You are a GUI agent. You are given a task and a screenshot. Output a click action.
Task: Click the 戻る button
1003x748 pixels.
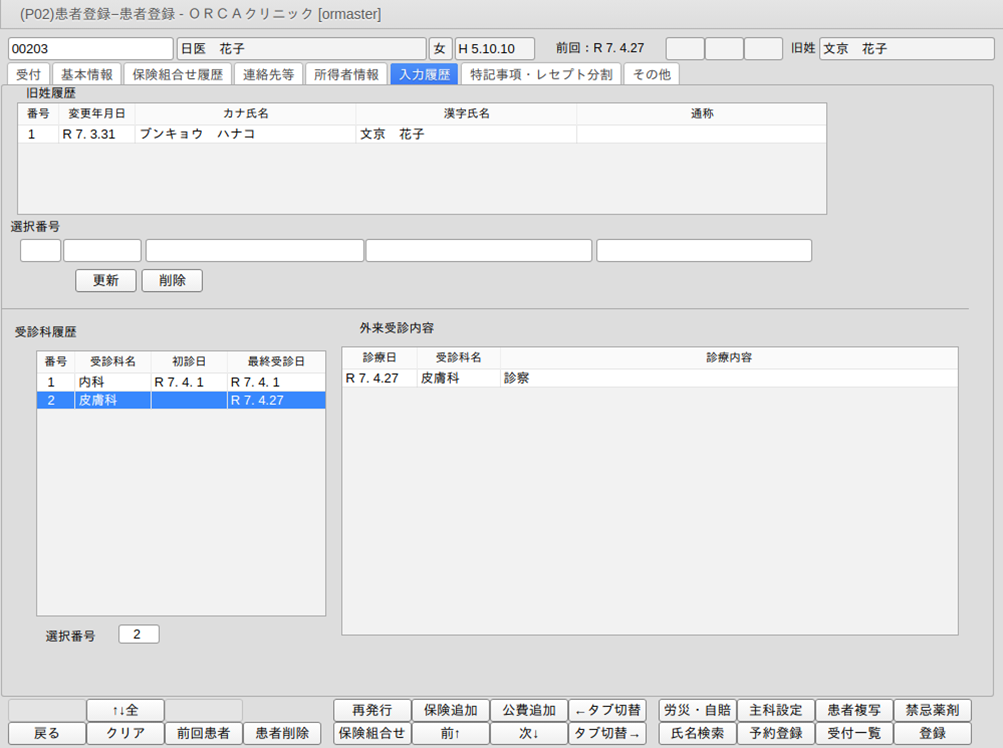tap(46, 733)
